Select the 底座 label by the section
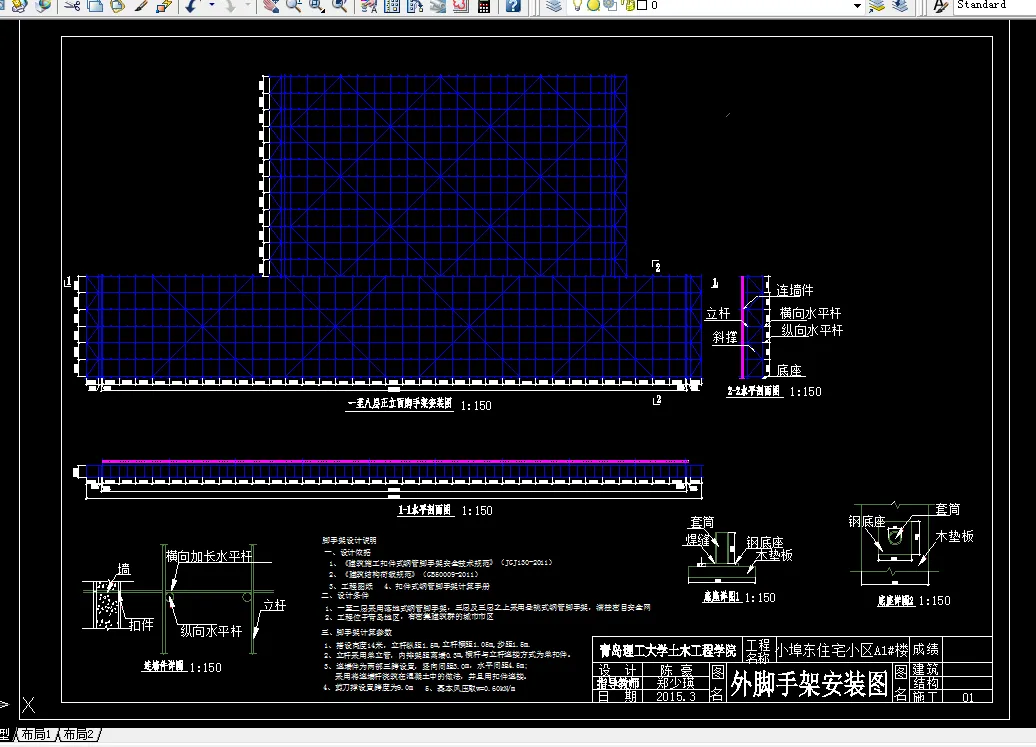Screen dimensions: 1036x747 [789, 370]
